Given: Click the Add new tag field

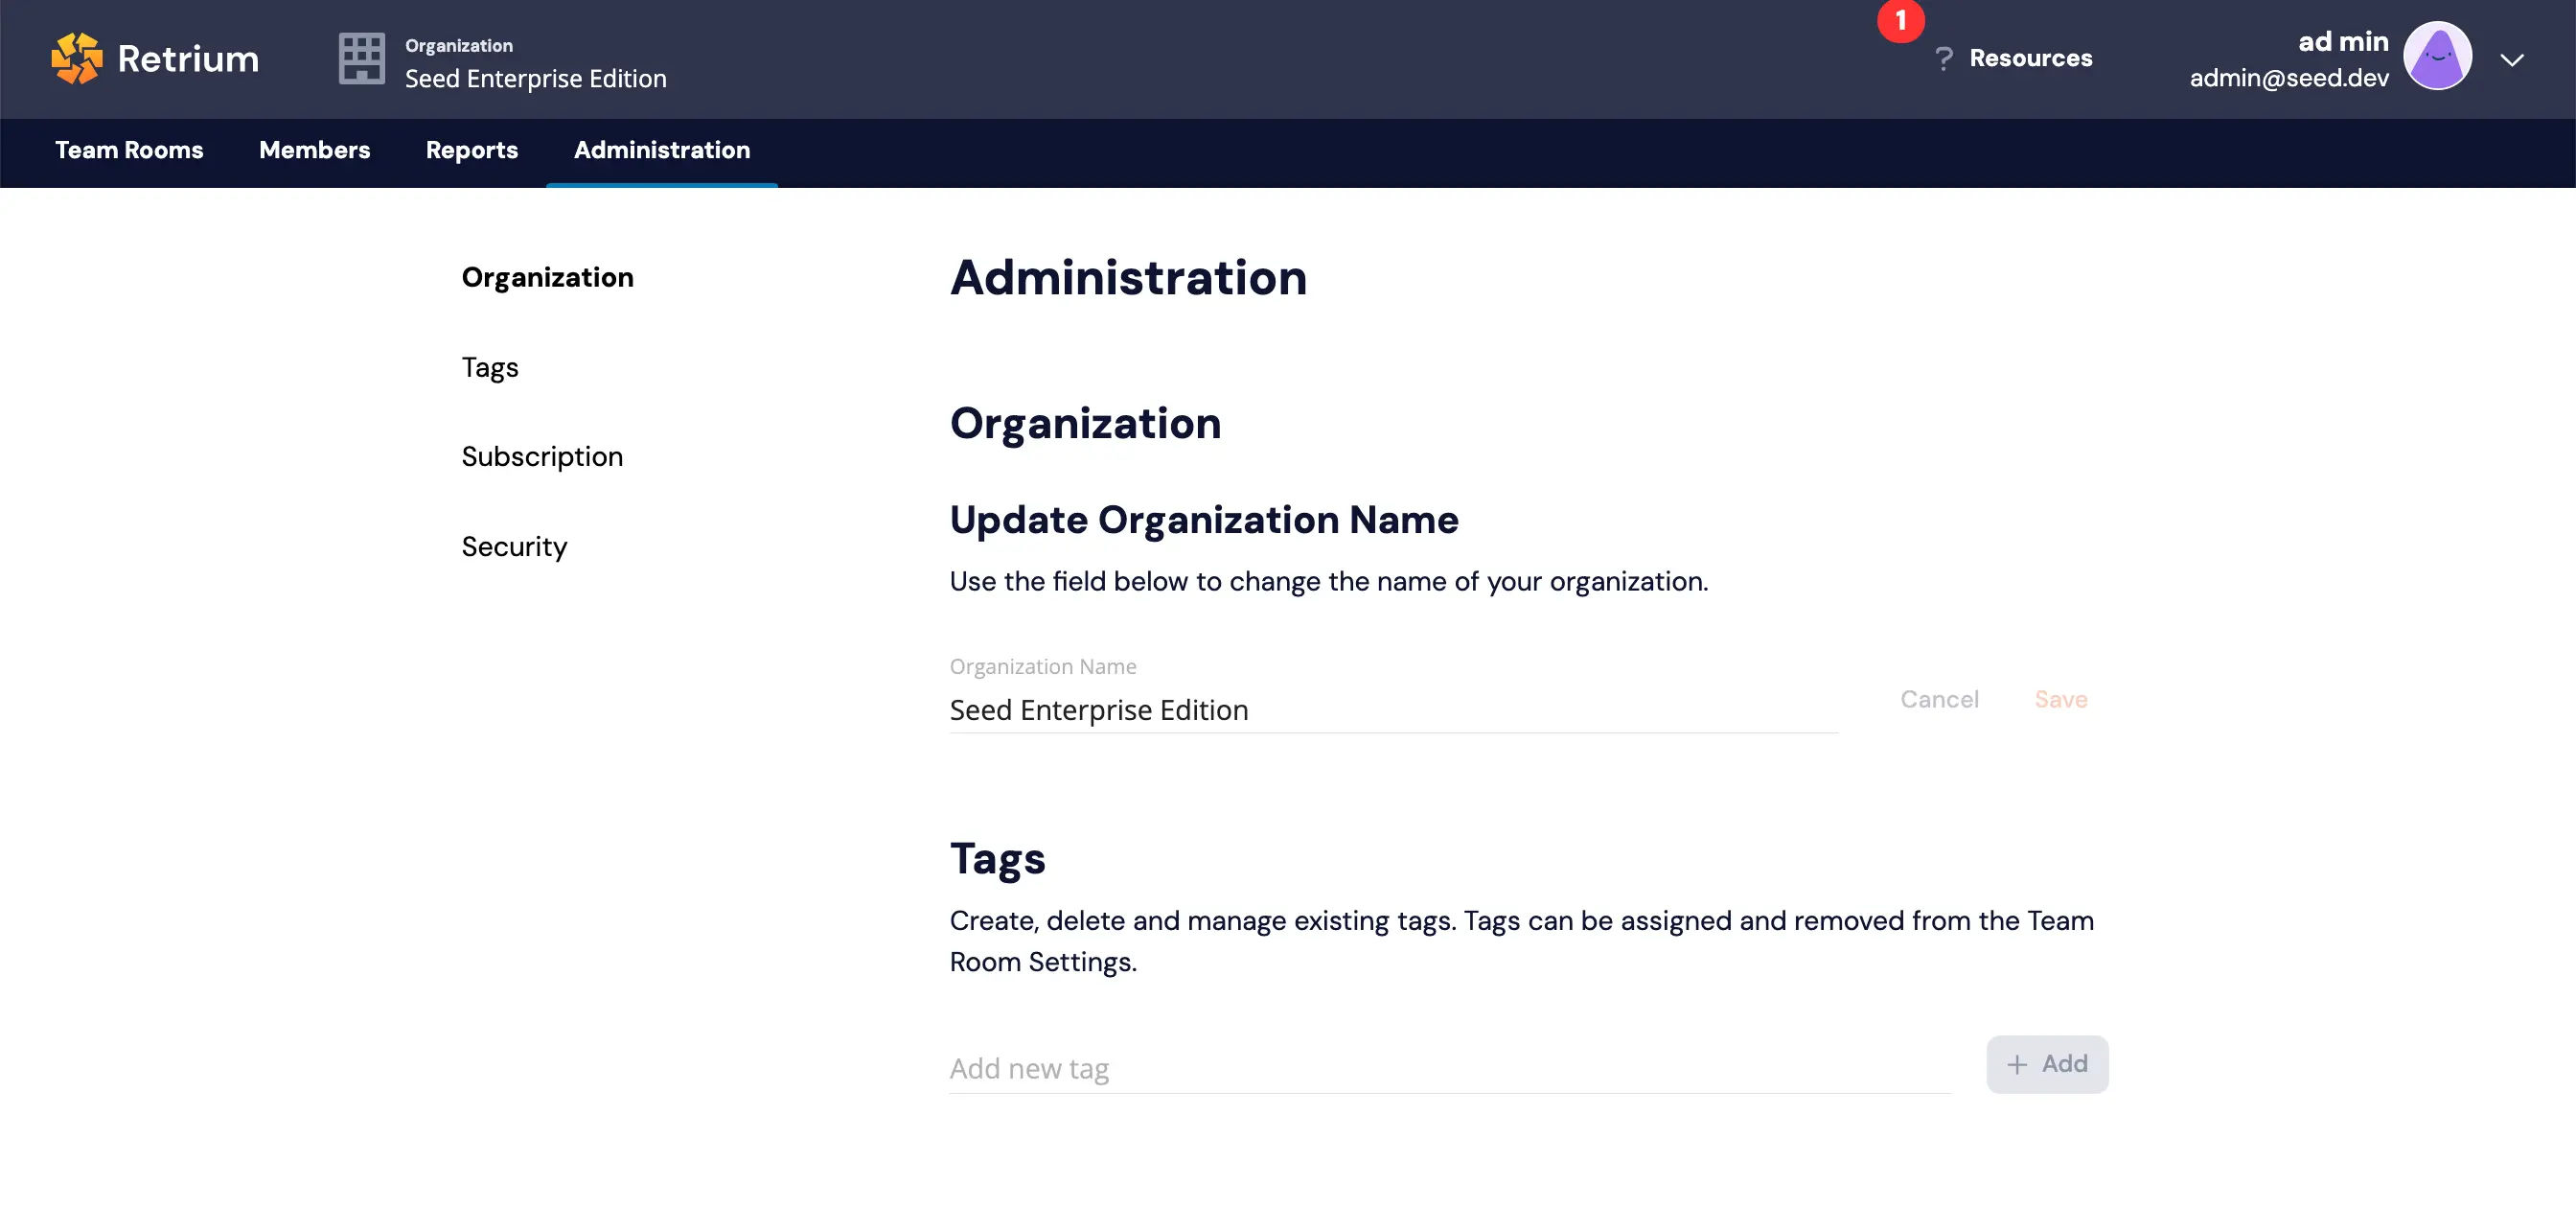Looking at the screenshot, I should pyautogui.click(x=1448, y=1068).
